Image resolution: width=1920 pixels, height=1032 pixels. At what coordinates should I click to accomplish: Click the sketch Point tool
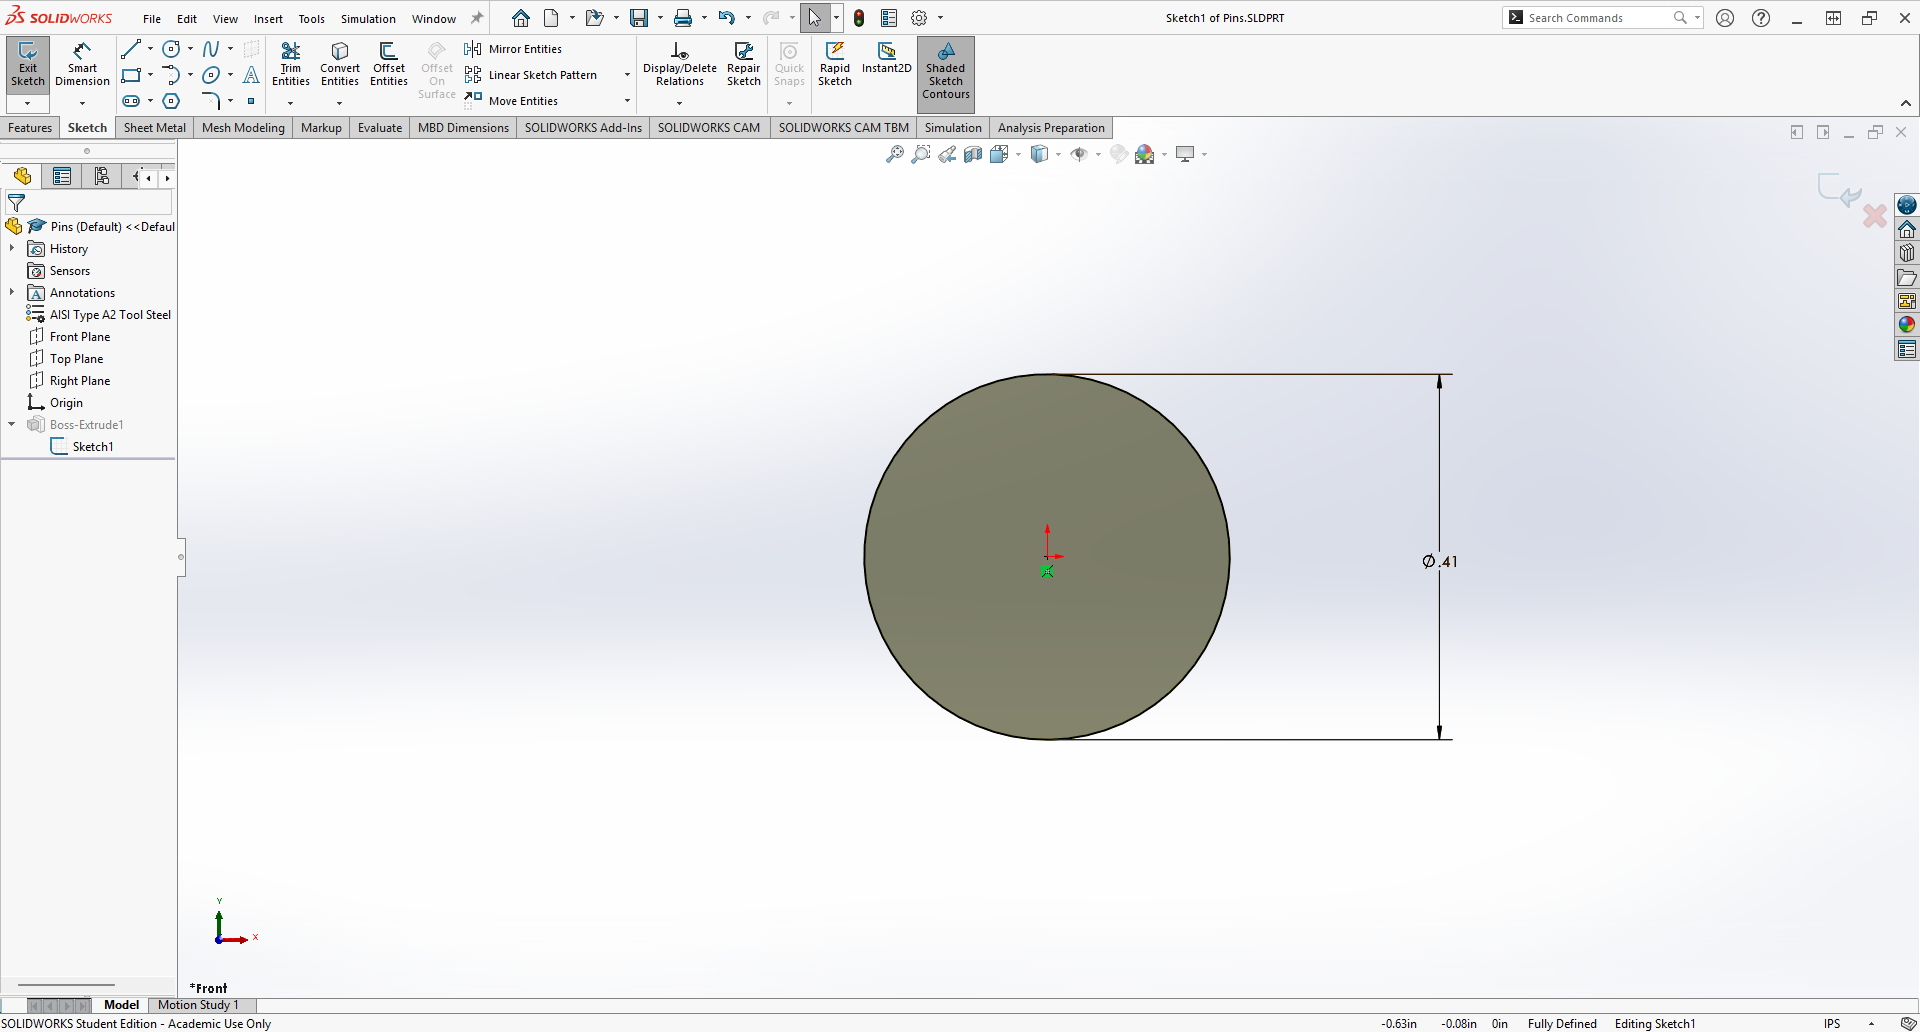pyautogui.click(x=251, y=101)
